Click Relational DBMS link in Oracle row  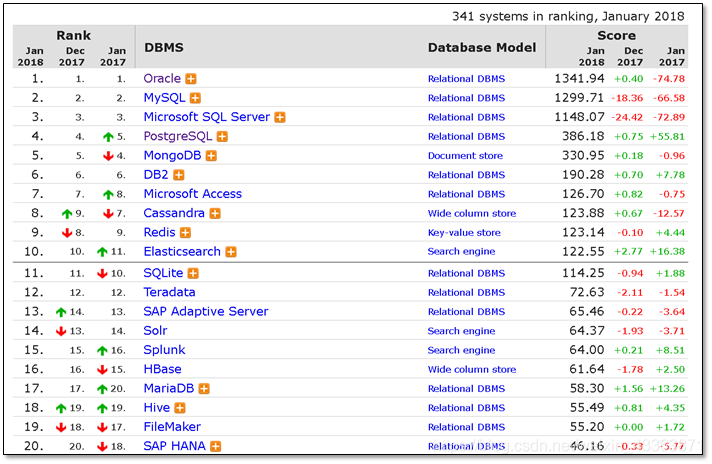[466, 79]
